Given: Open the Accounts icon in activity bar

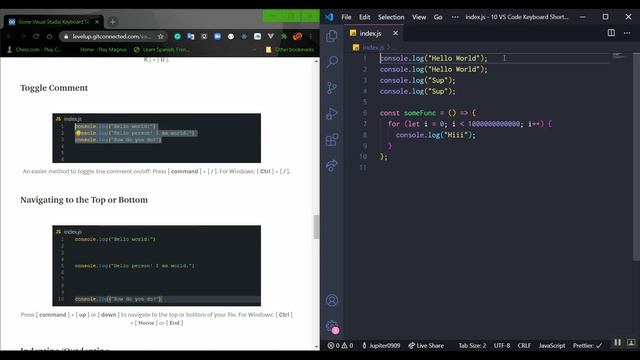Looking at the screenshot, I should (332, 300).
